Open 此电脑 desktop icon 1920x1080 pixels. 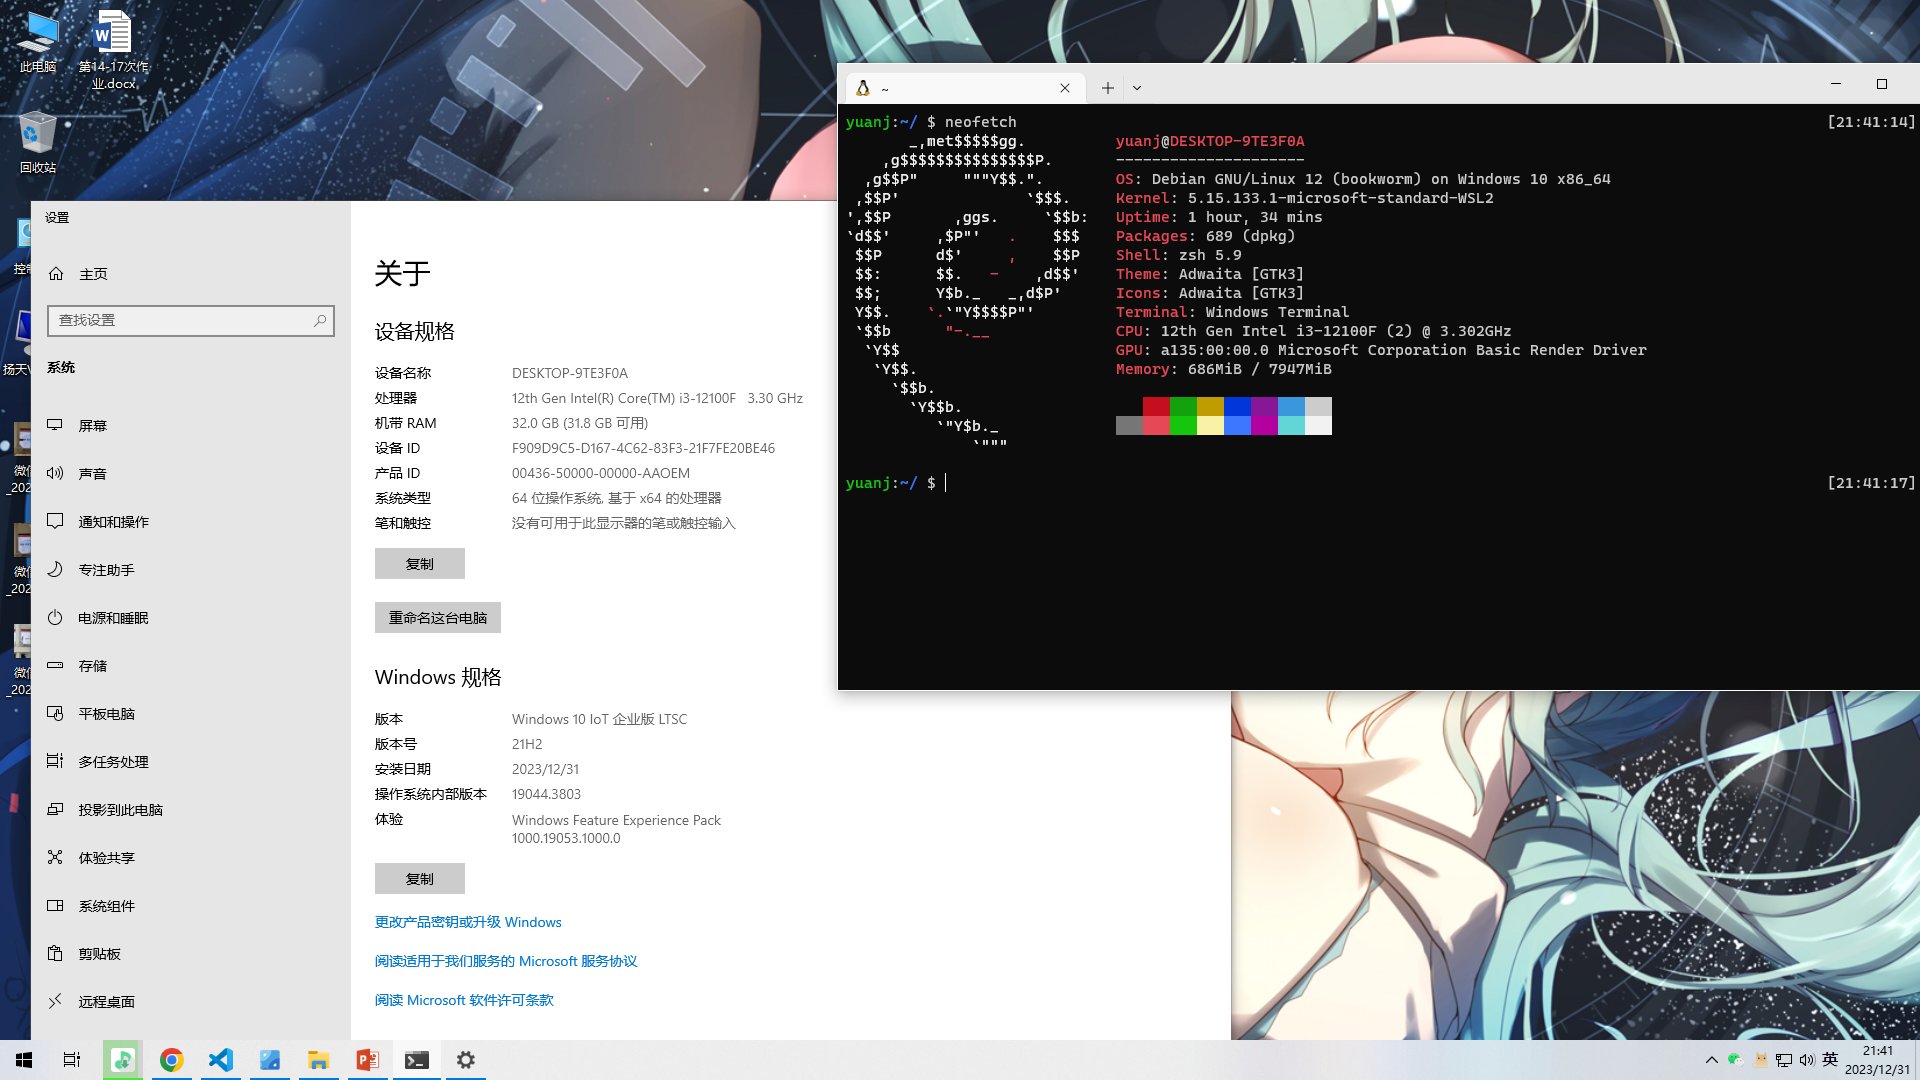tap(38, 43)
